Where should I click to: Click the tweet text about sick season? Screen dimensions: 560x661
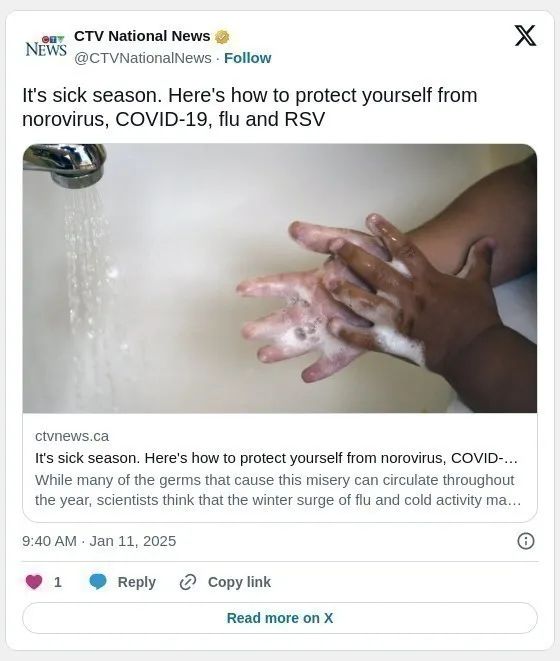click(x=250, y=107)
